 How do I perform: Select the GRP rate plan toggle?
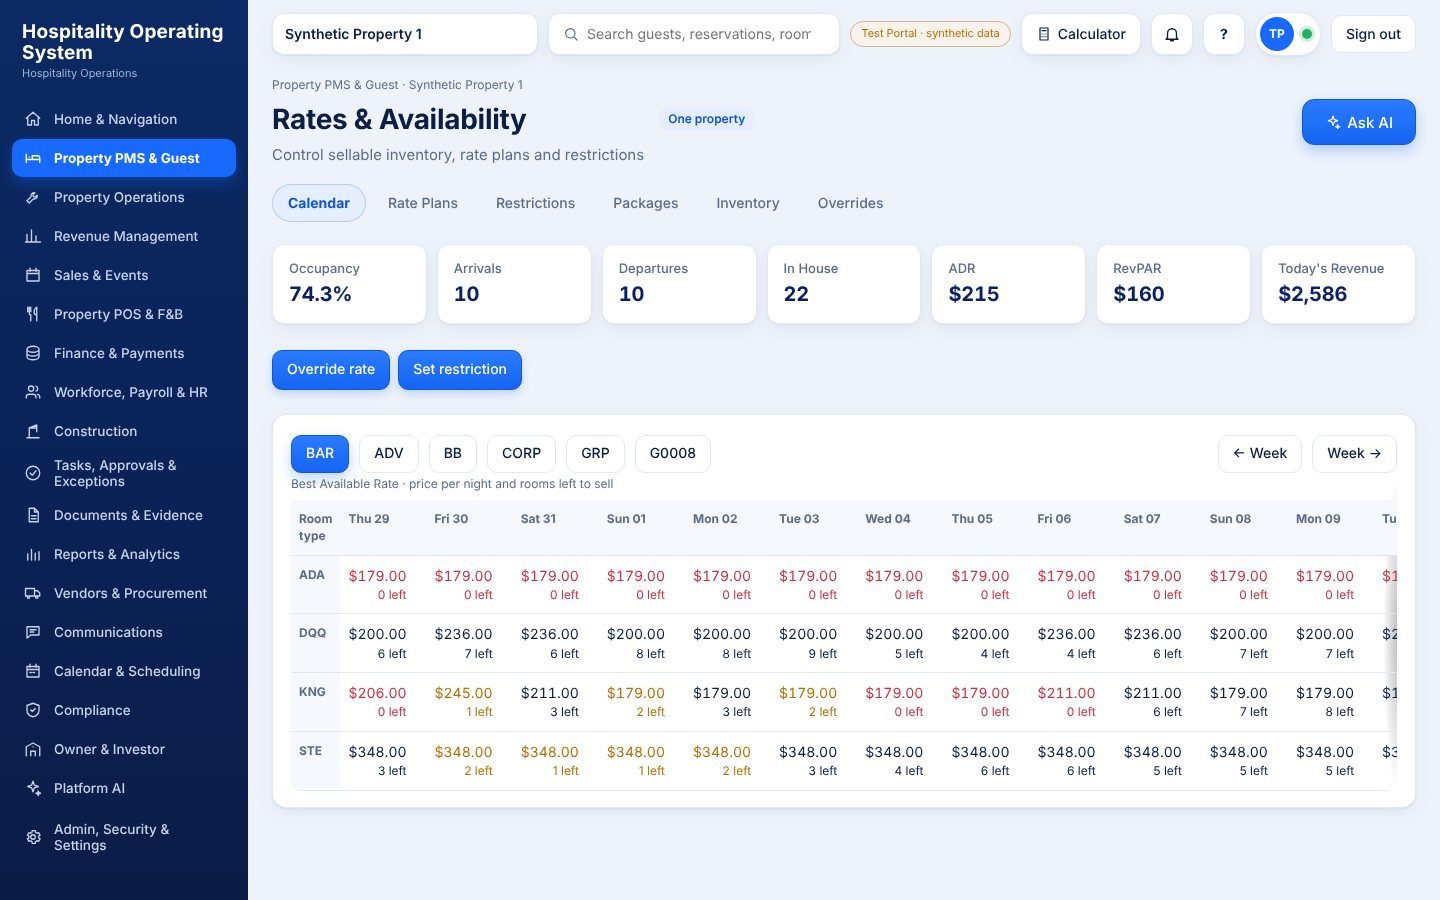[595, 453]
